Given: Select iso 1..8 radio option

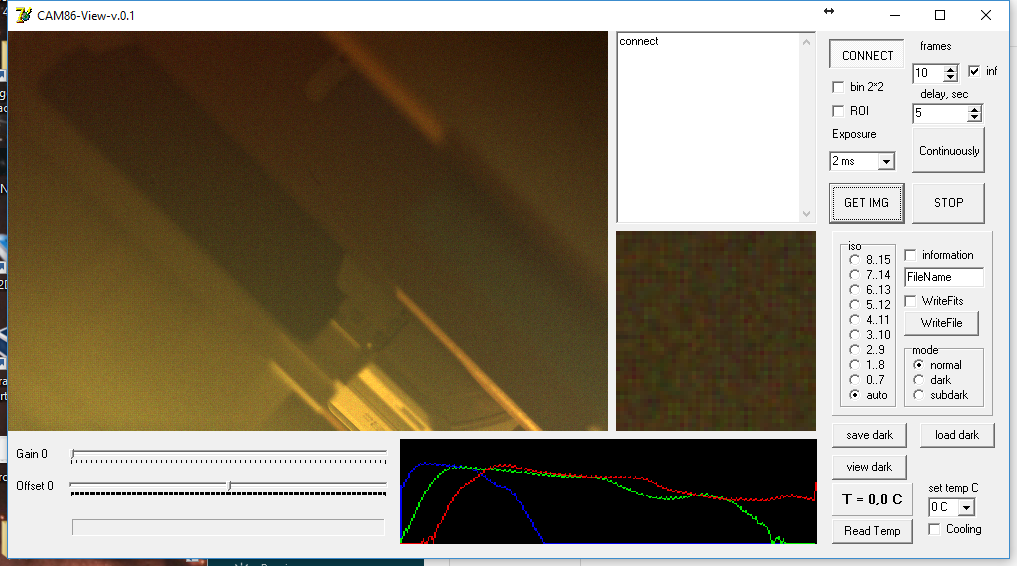Looking at the screenshot, I should point(854,364).
